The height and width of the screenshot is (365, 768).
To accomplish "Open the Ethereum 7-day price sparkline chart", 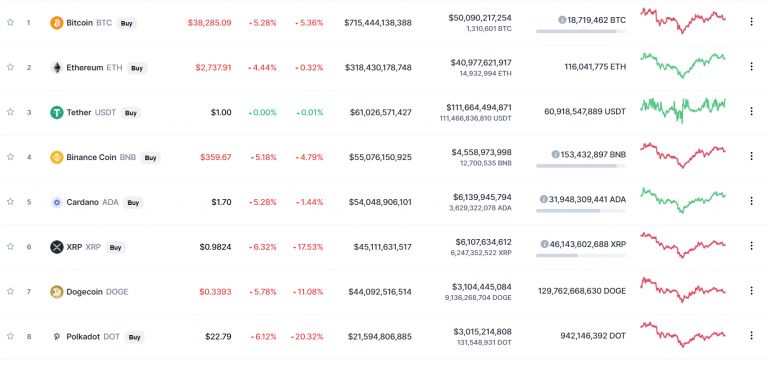I will 683,66.
